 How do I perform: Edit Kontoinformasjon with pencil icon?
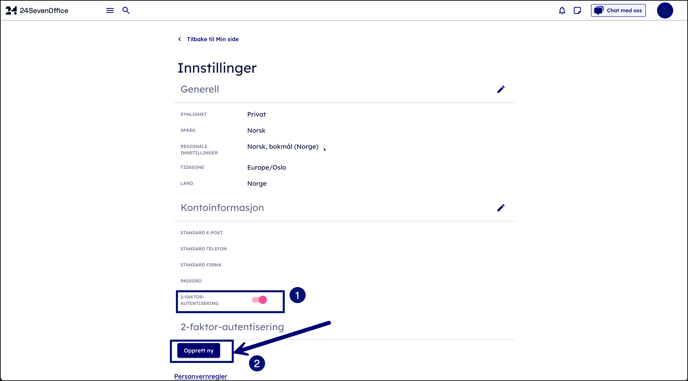(501, 208)
